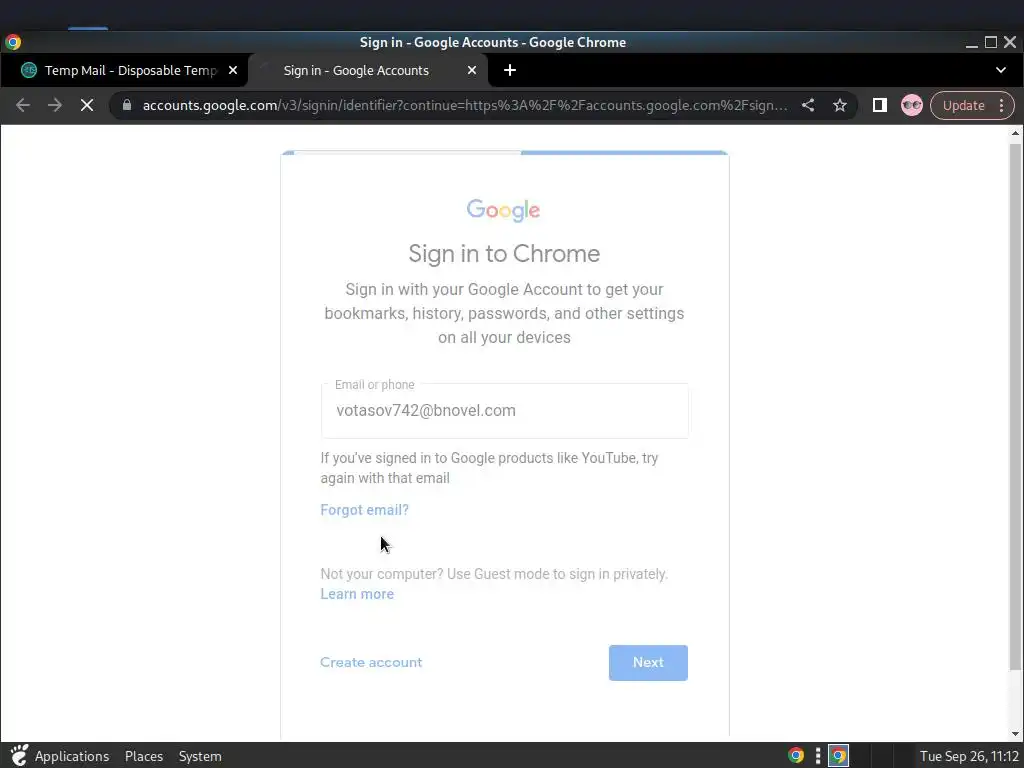Open the side panel icon
This screenshot has height=768, width=1024.
(x=880, y=105)
